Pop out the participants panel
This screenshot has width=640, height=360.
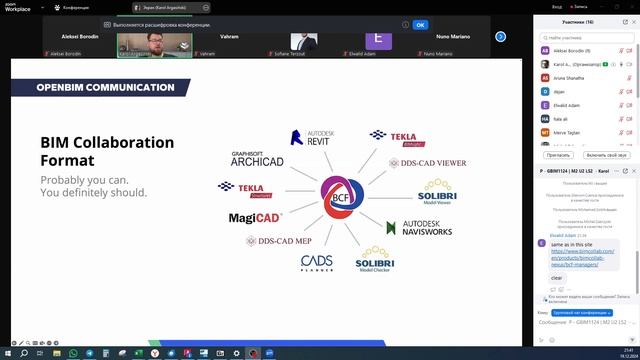[x=625, y=22]
